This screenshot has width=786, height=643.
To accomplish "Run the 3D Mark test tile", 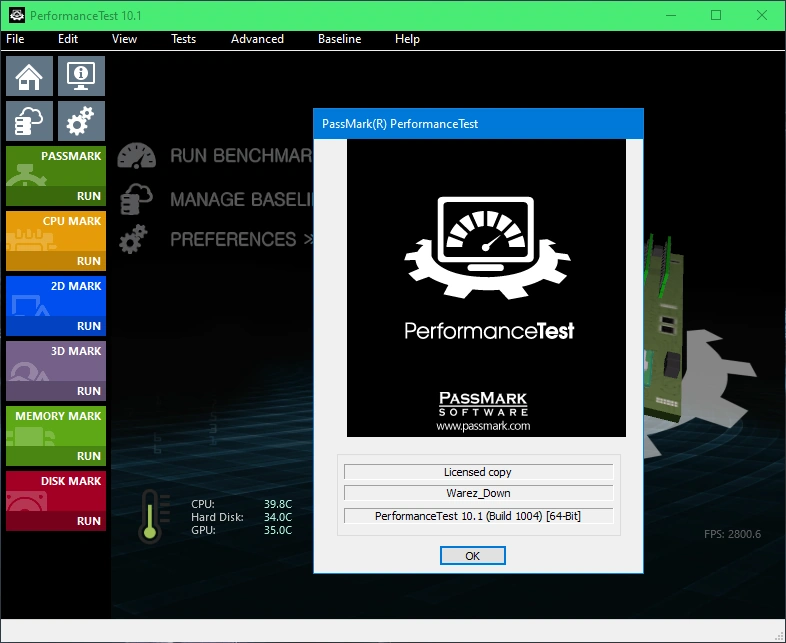I will [x=56, y=371].
